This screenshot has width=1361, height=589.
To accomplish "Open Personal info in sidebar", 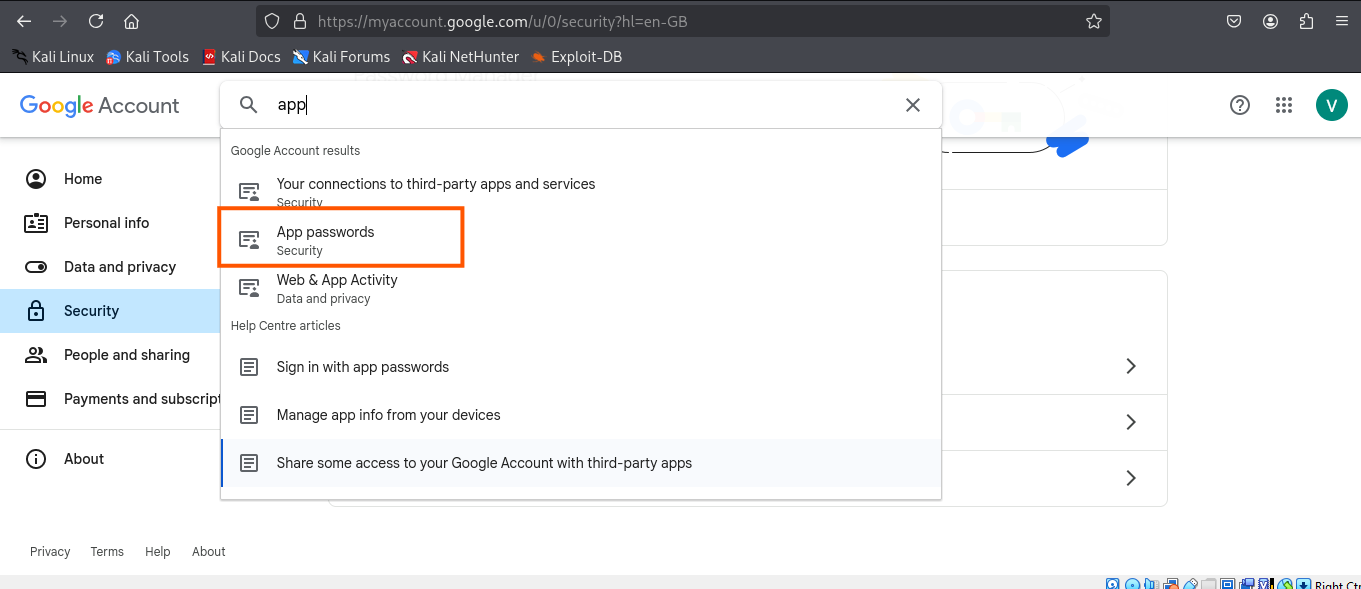I will [x=110, y=223].
